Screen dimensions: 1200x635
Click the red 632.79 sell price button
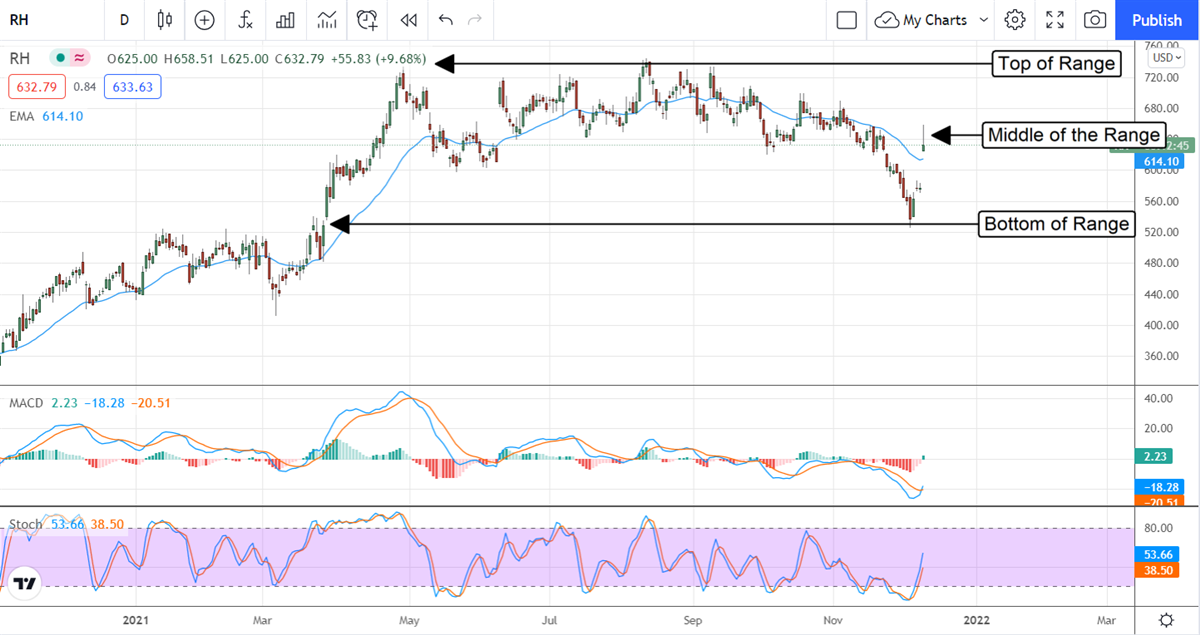coord(37,87)
